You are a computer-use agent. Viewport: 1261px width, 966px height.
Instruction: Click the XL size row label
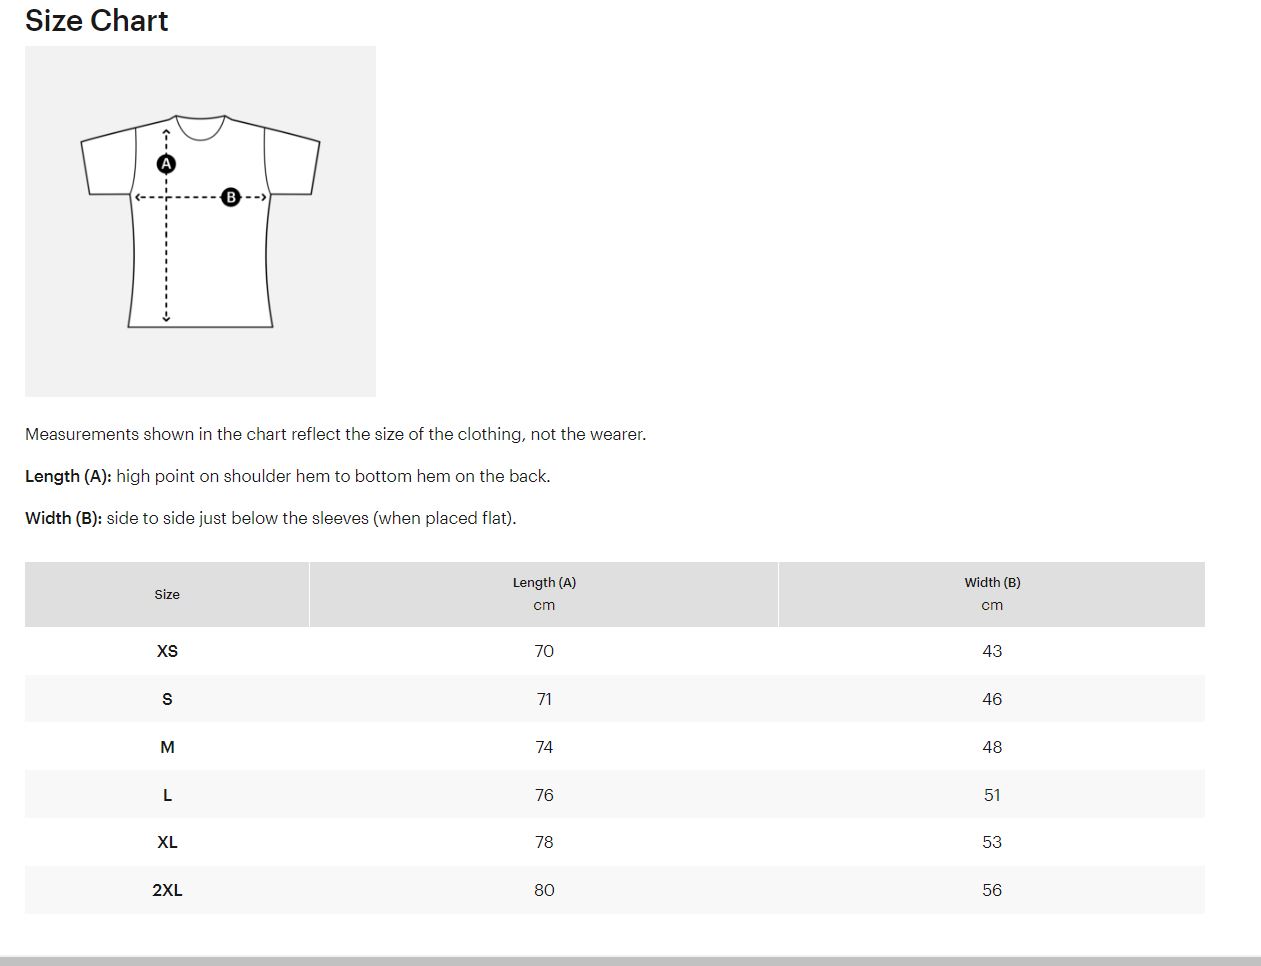[167, 842]
